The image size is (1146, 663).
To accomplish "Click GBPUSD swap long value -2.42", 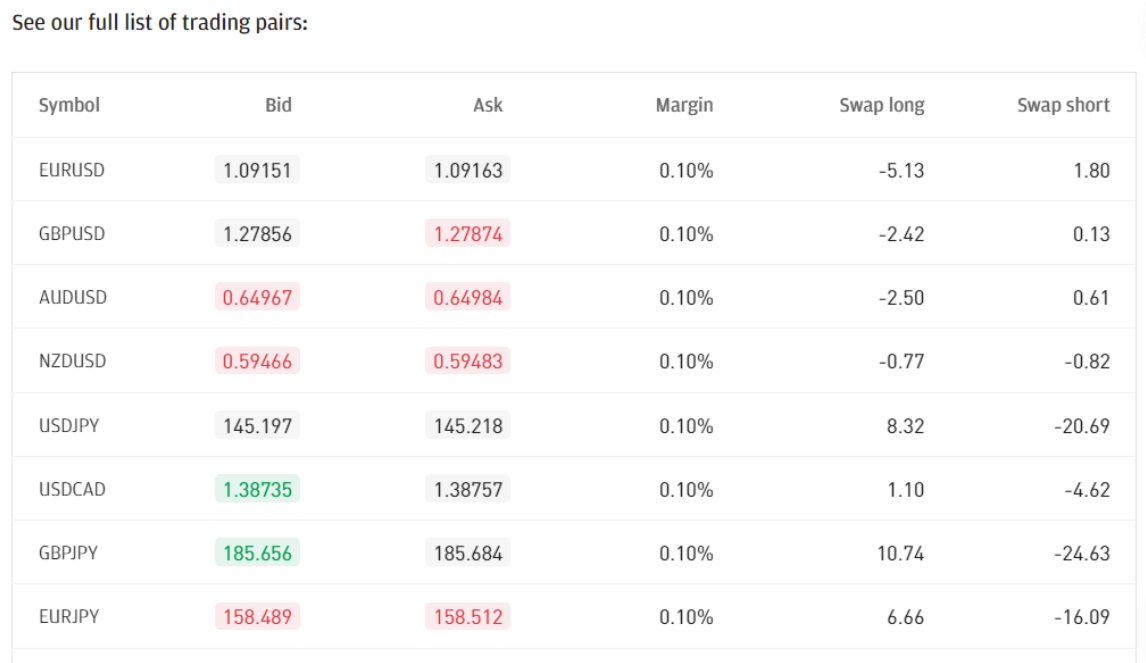I will (901, 234).
